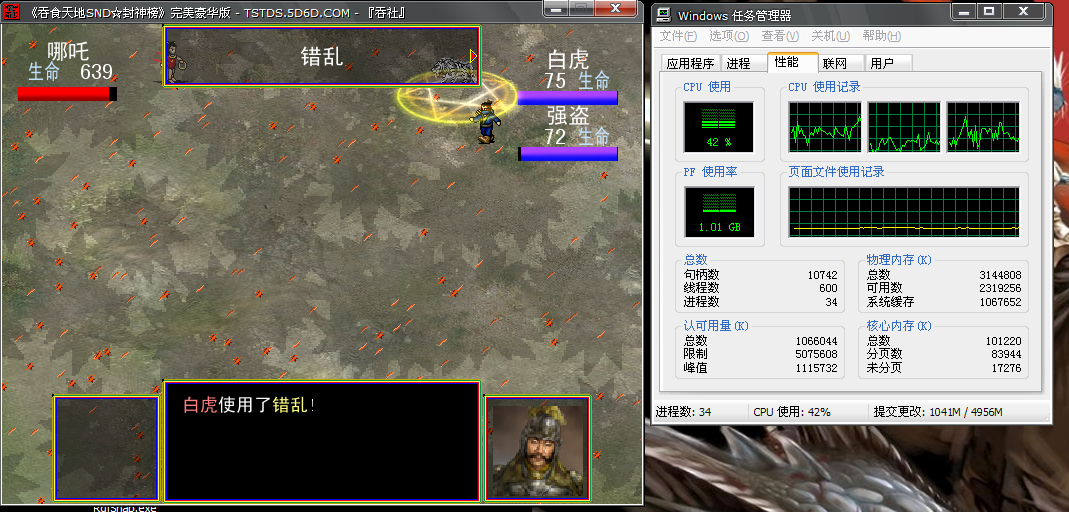The width and height of the screenshot is (1069, 512).
Task: Click the 认可用量 总数 value 1066044
Action: (817, 342)
